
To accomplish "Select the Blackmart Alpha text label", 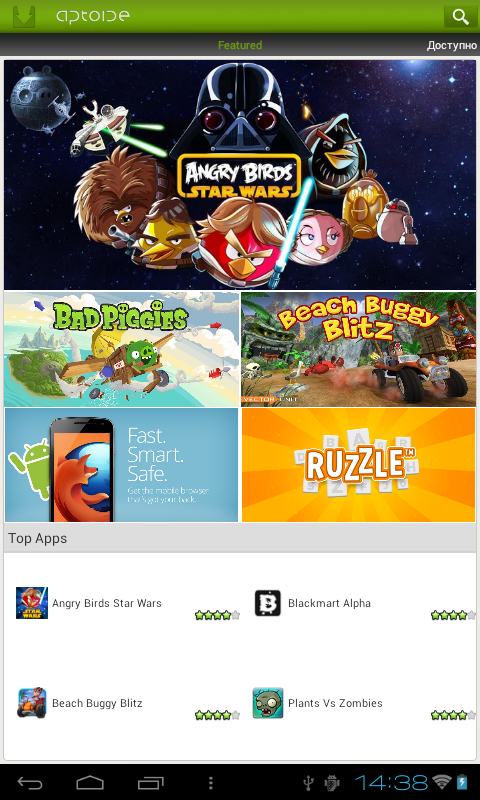I will coord(329,603).
